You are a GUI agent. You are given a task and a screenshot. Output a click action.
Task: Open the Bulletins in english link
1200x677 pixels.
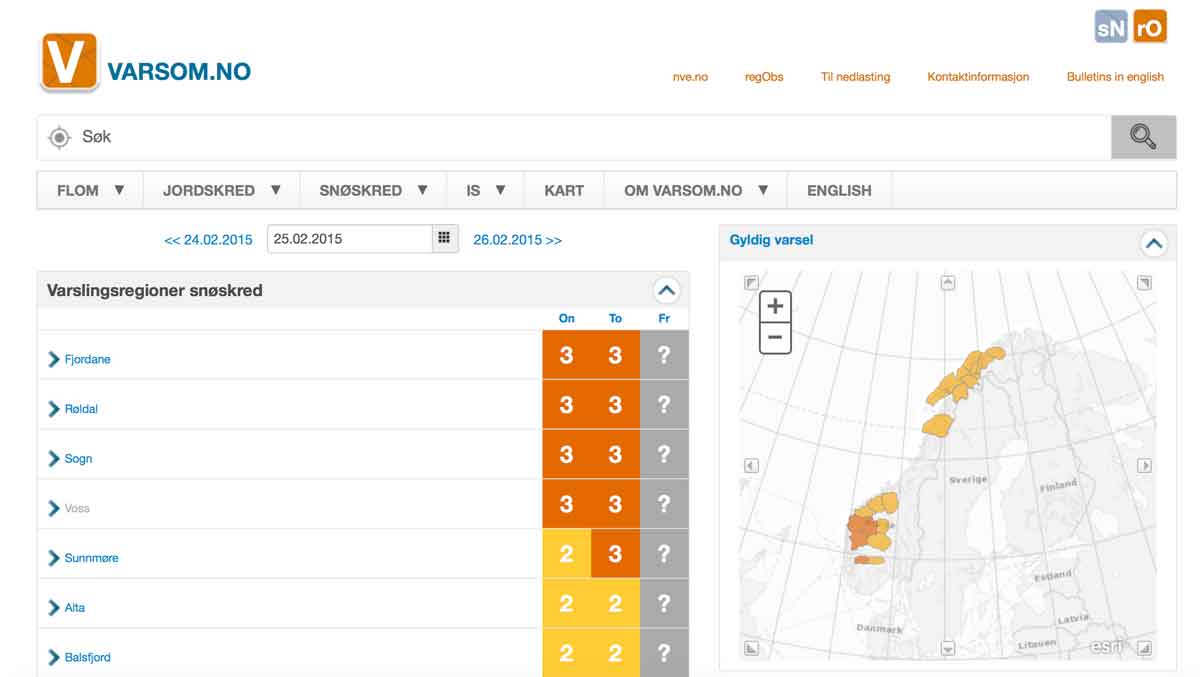[1115, 77]
